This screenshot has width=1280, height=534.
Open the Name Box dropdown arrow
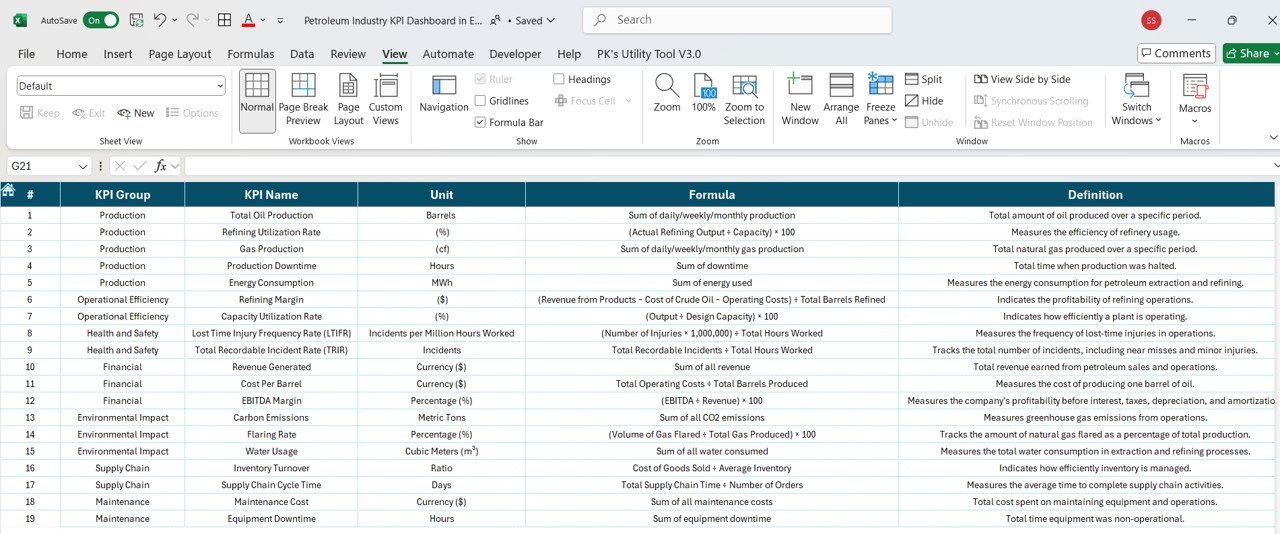(x=84, y=166)
